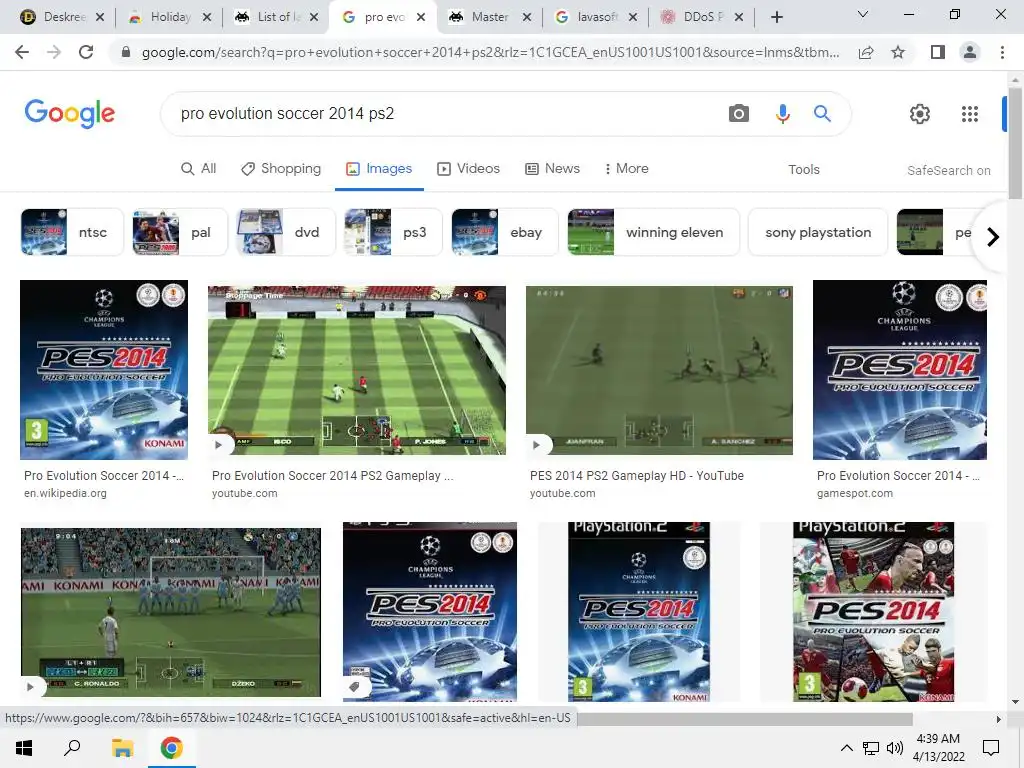Open the Windows notification center
This screenshot has height=768, width=1024.
pyautogui.click(x=991, y=748)
